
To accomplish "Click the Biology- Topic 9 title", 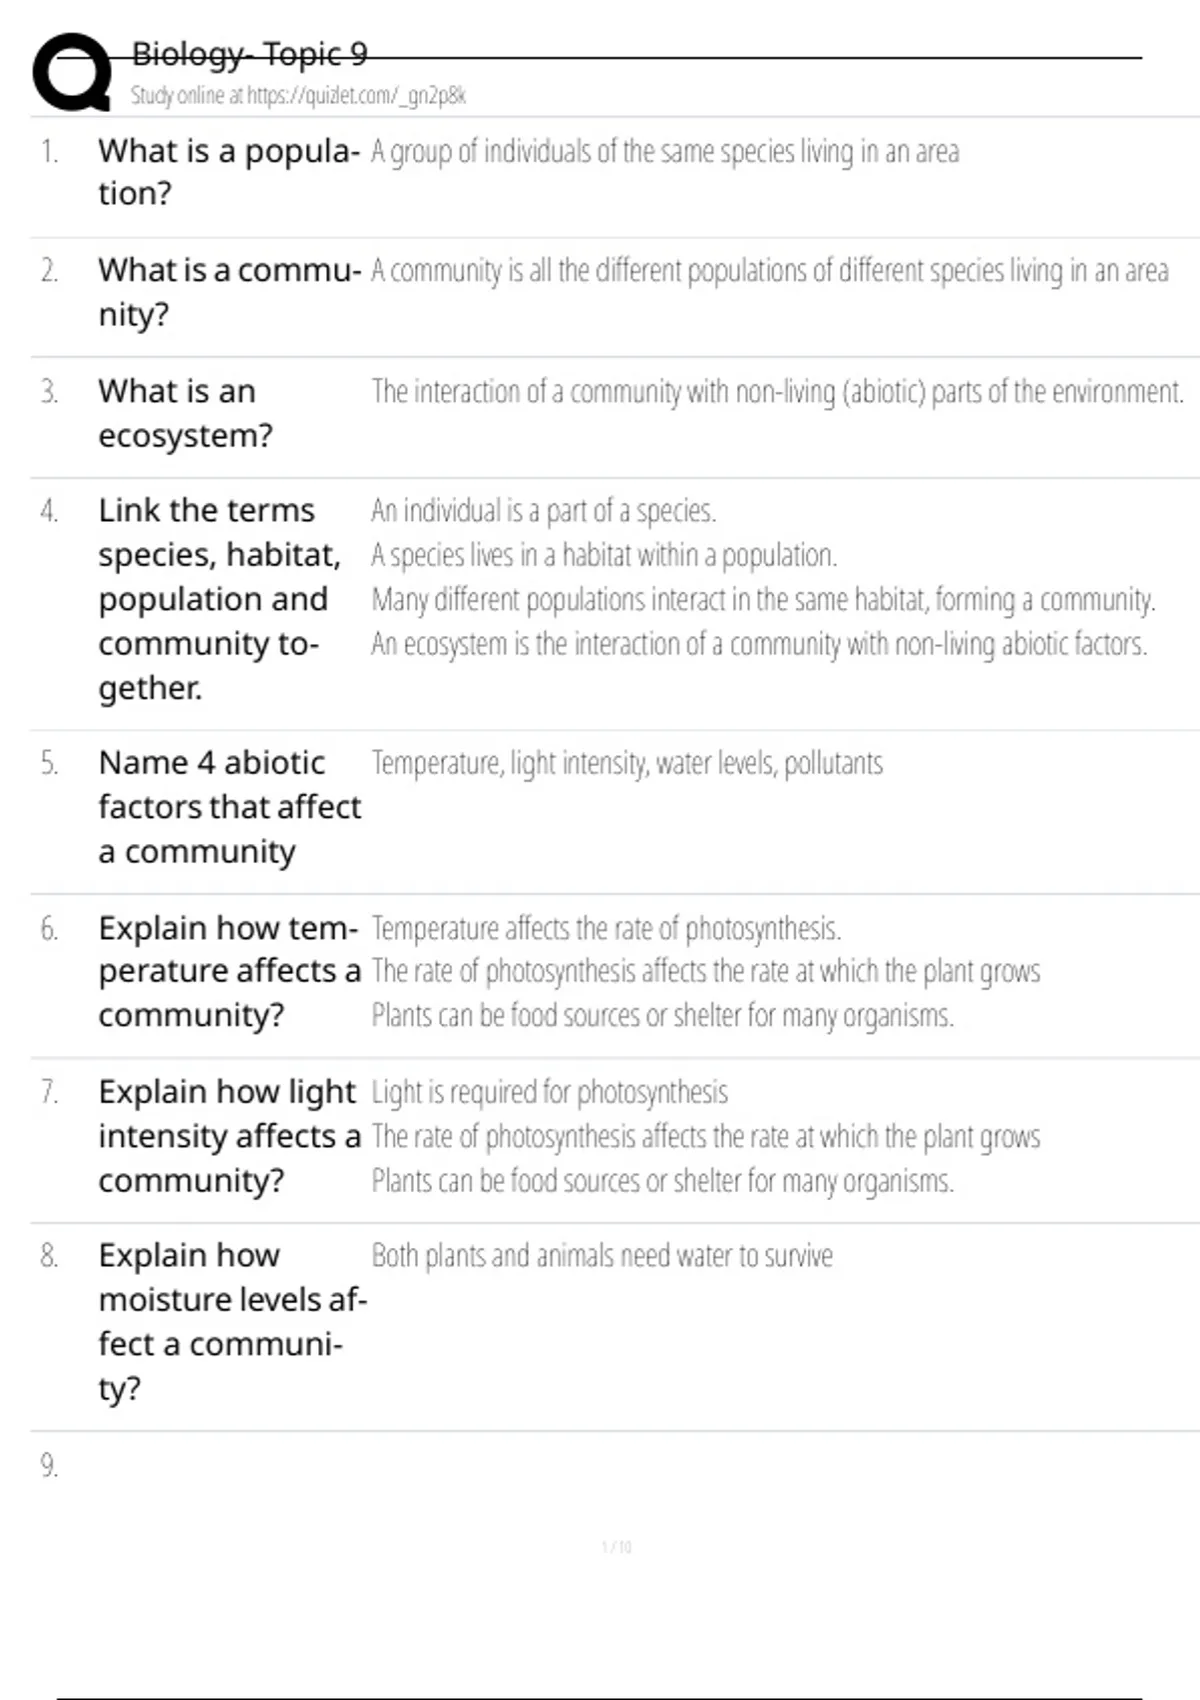I will (x=250, y=54).
